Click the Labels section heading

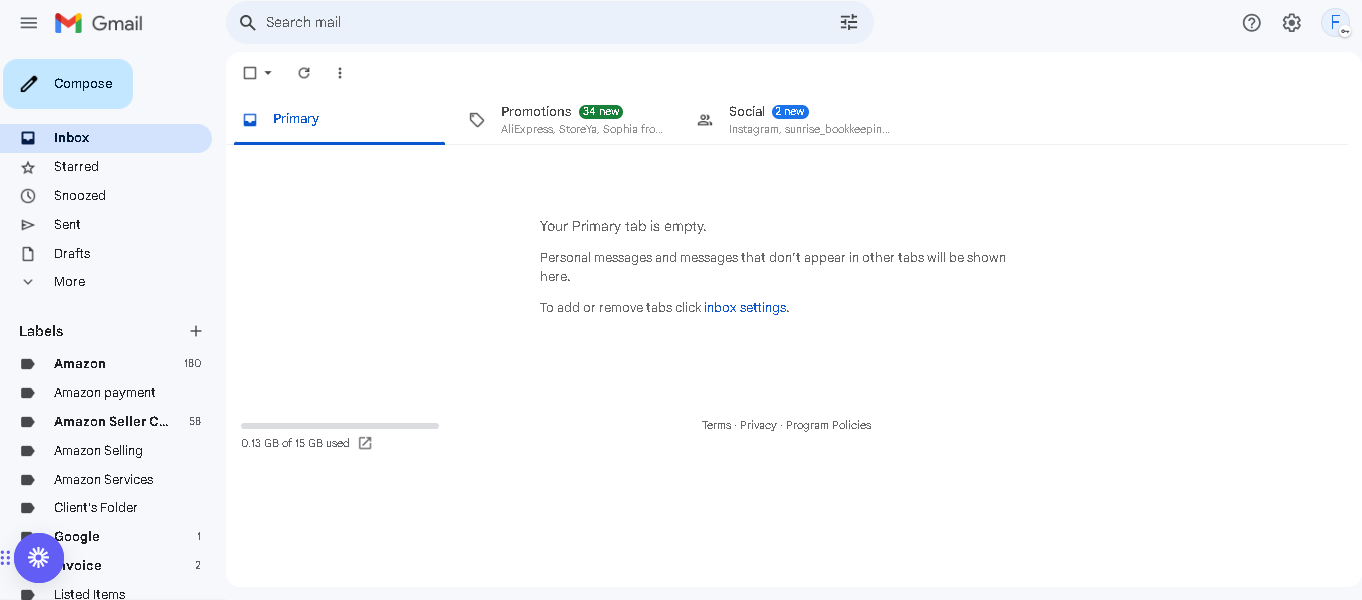(x=41, y=331)
